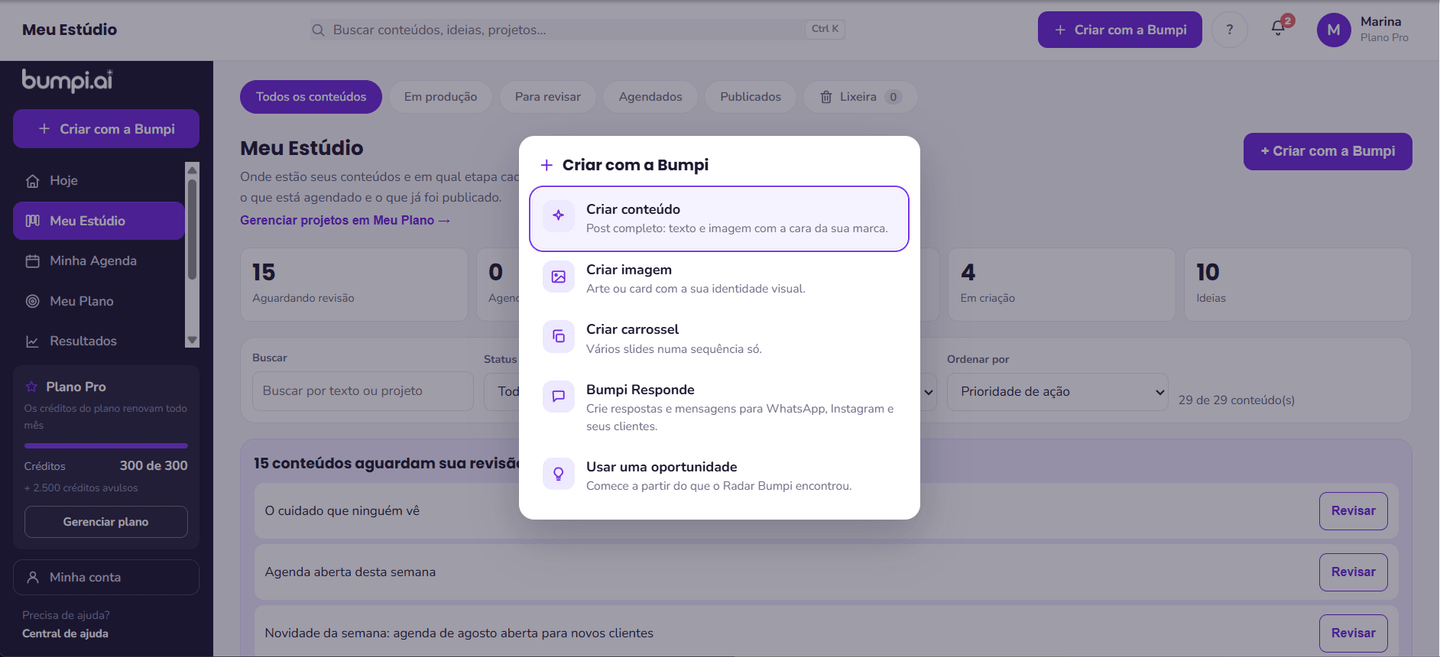Click the Plano Pro star icon
This screenshot has width=1440, height=657.
click(31, 386)
